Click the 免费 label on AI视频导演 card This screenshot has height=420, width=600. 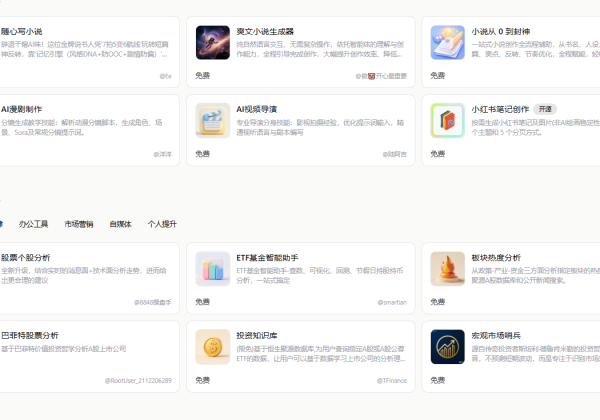pos(202,154)
